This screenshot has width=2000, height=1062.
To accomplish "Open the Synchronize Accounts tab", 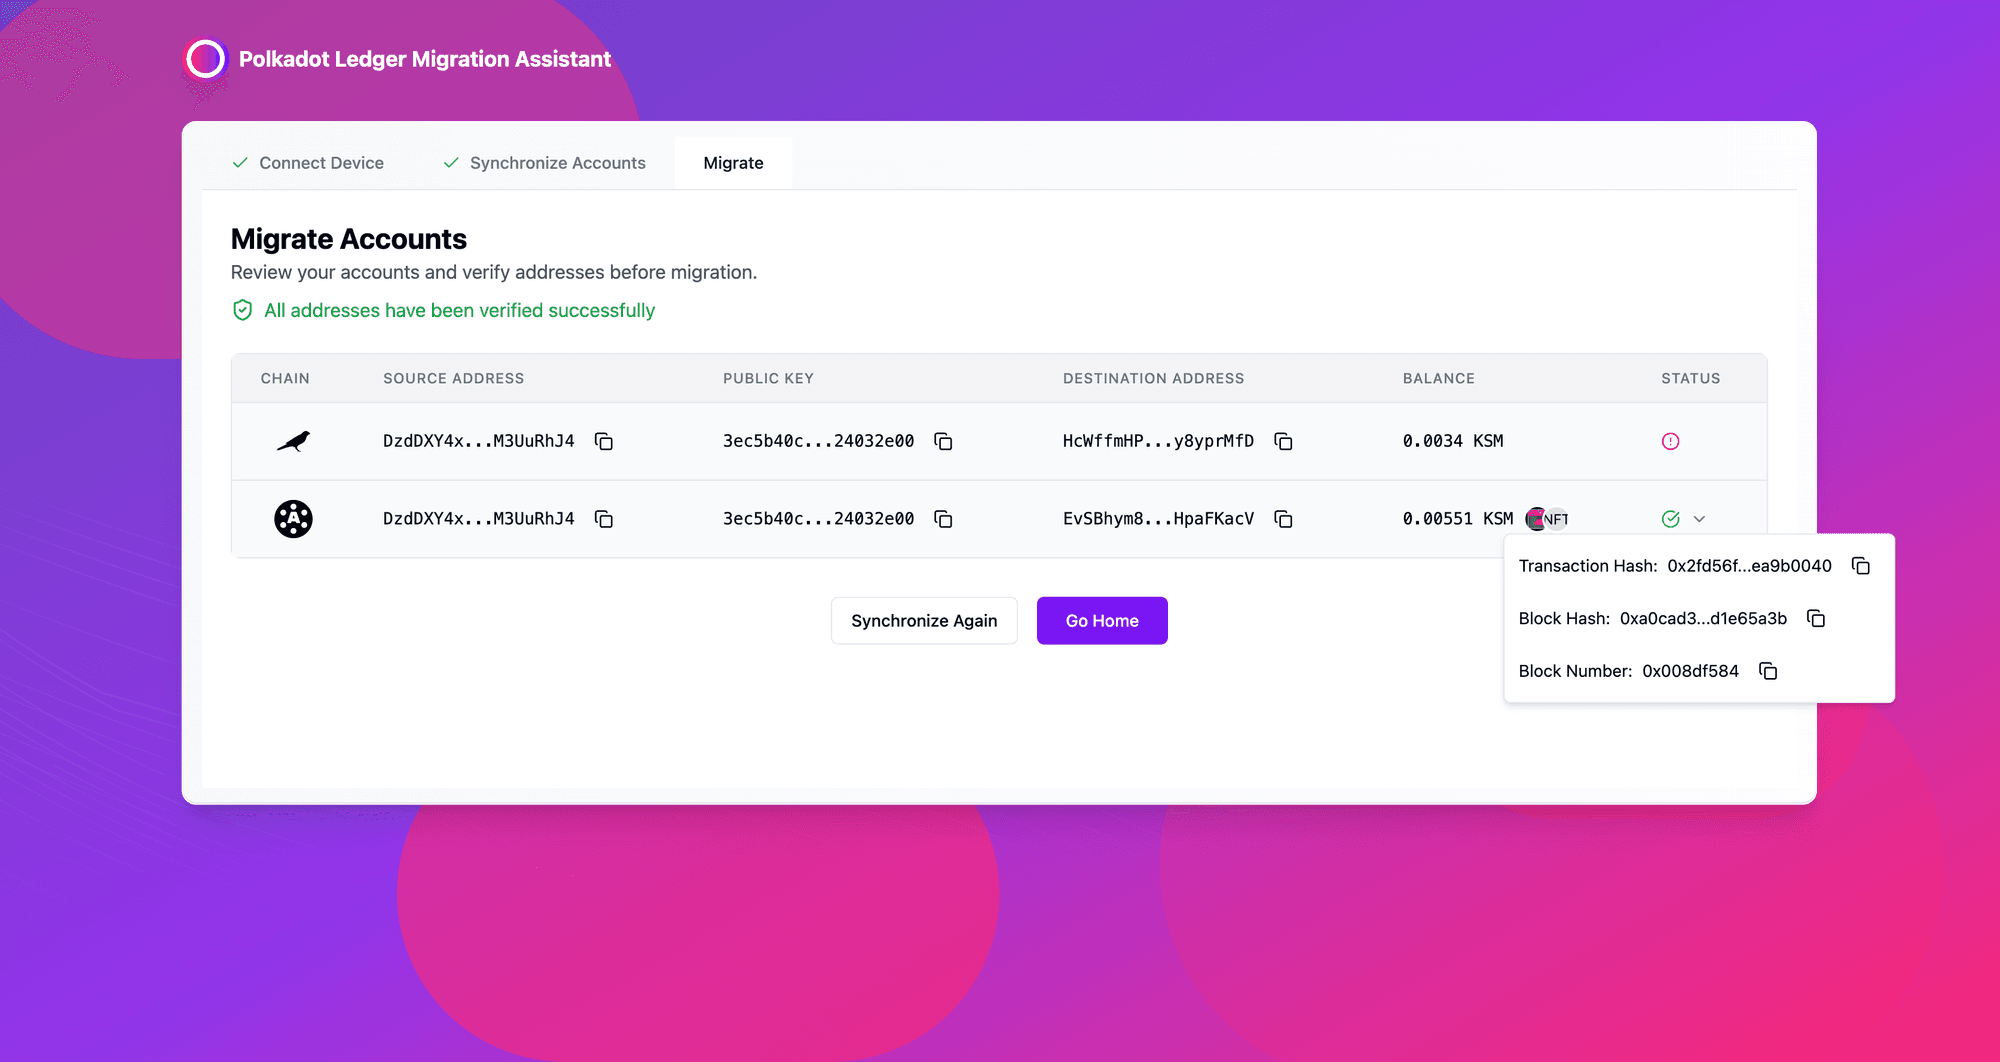I will 544,163.
